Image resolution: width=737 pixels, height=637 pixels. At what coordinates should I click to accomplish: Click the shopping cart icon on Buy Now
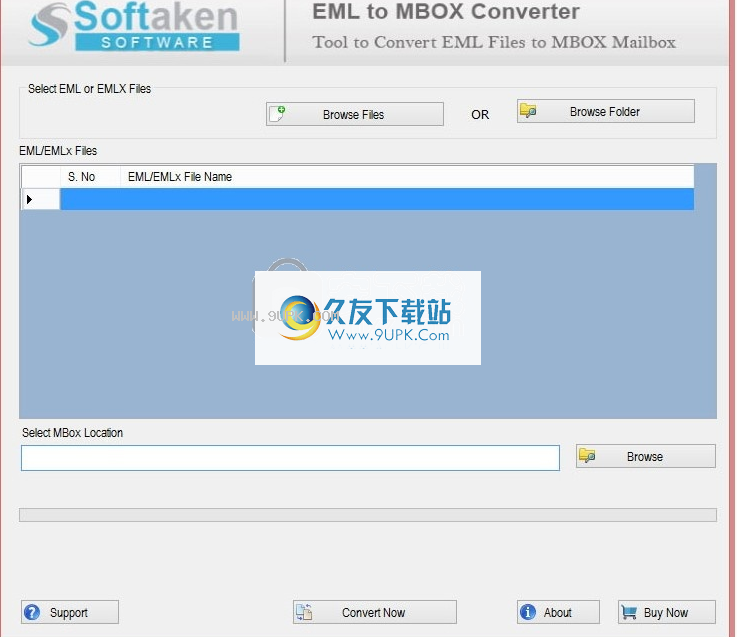tap(629, 612)
